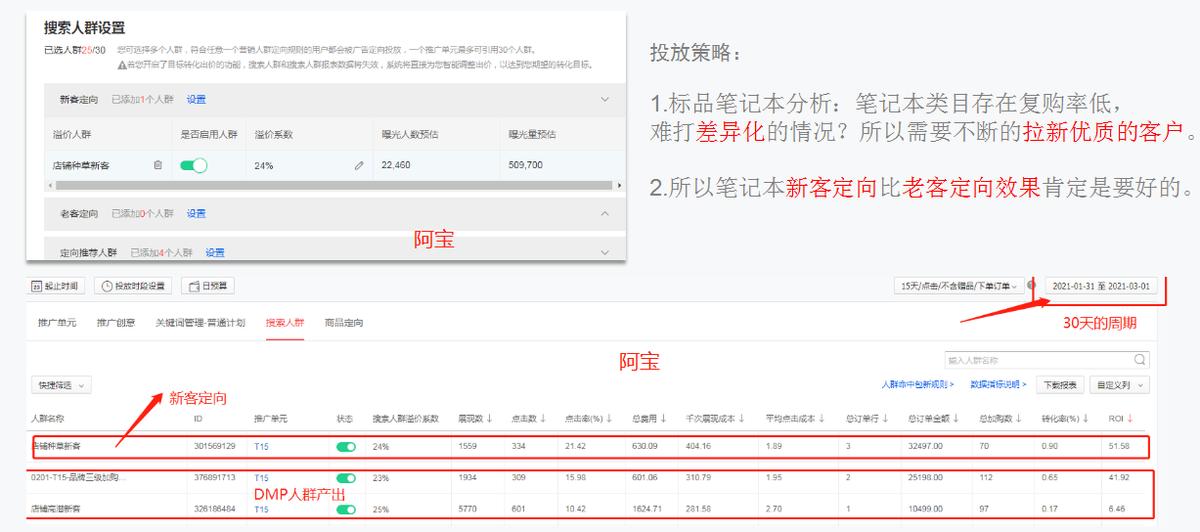The image size is (1200, 532).
Task: Open the 自定义列 dropdown
Action: 1119,384
